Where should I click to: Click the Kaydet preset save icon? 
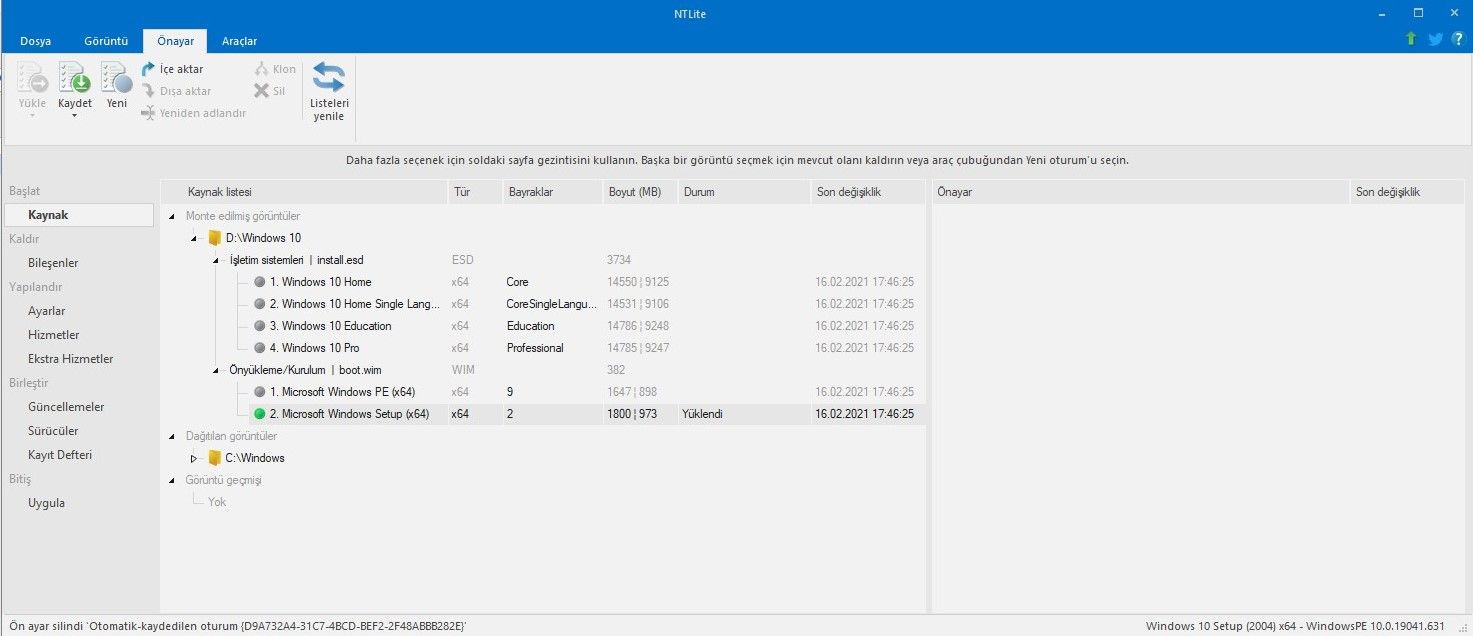click(x=75, y=78)
